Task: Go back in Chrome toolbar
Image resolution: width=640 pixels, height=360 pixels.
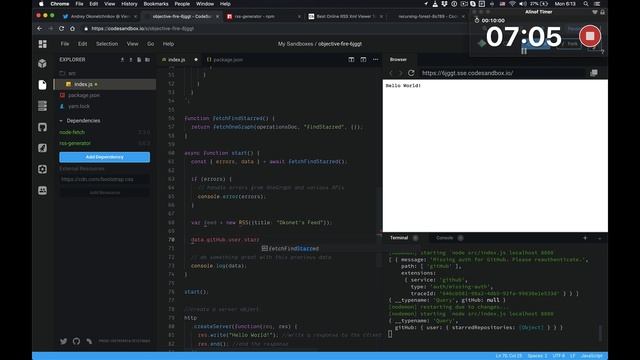Action: tap(40, 29)
